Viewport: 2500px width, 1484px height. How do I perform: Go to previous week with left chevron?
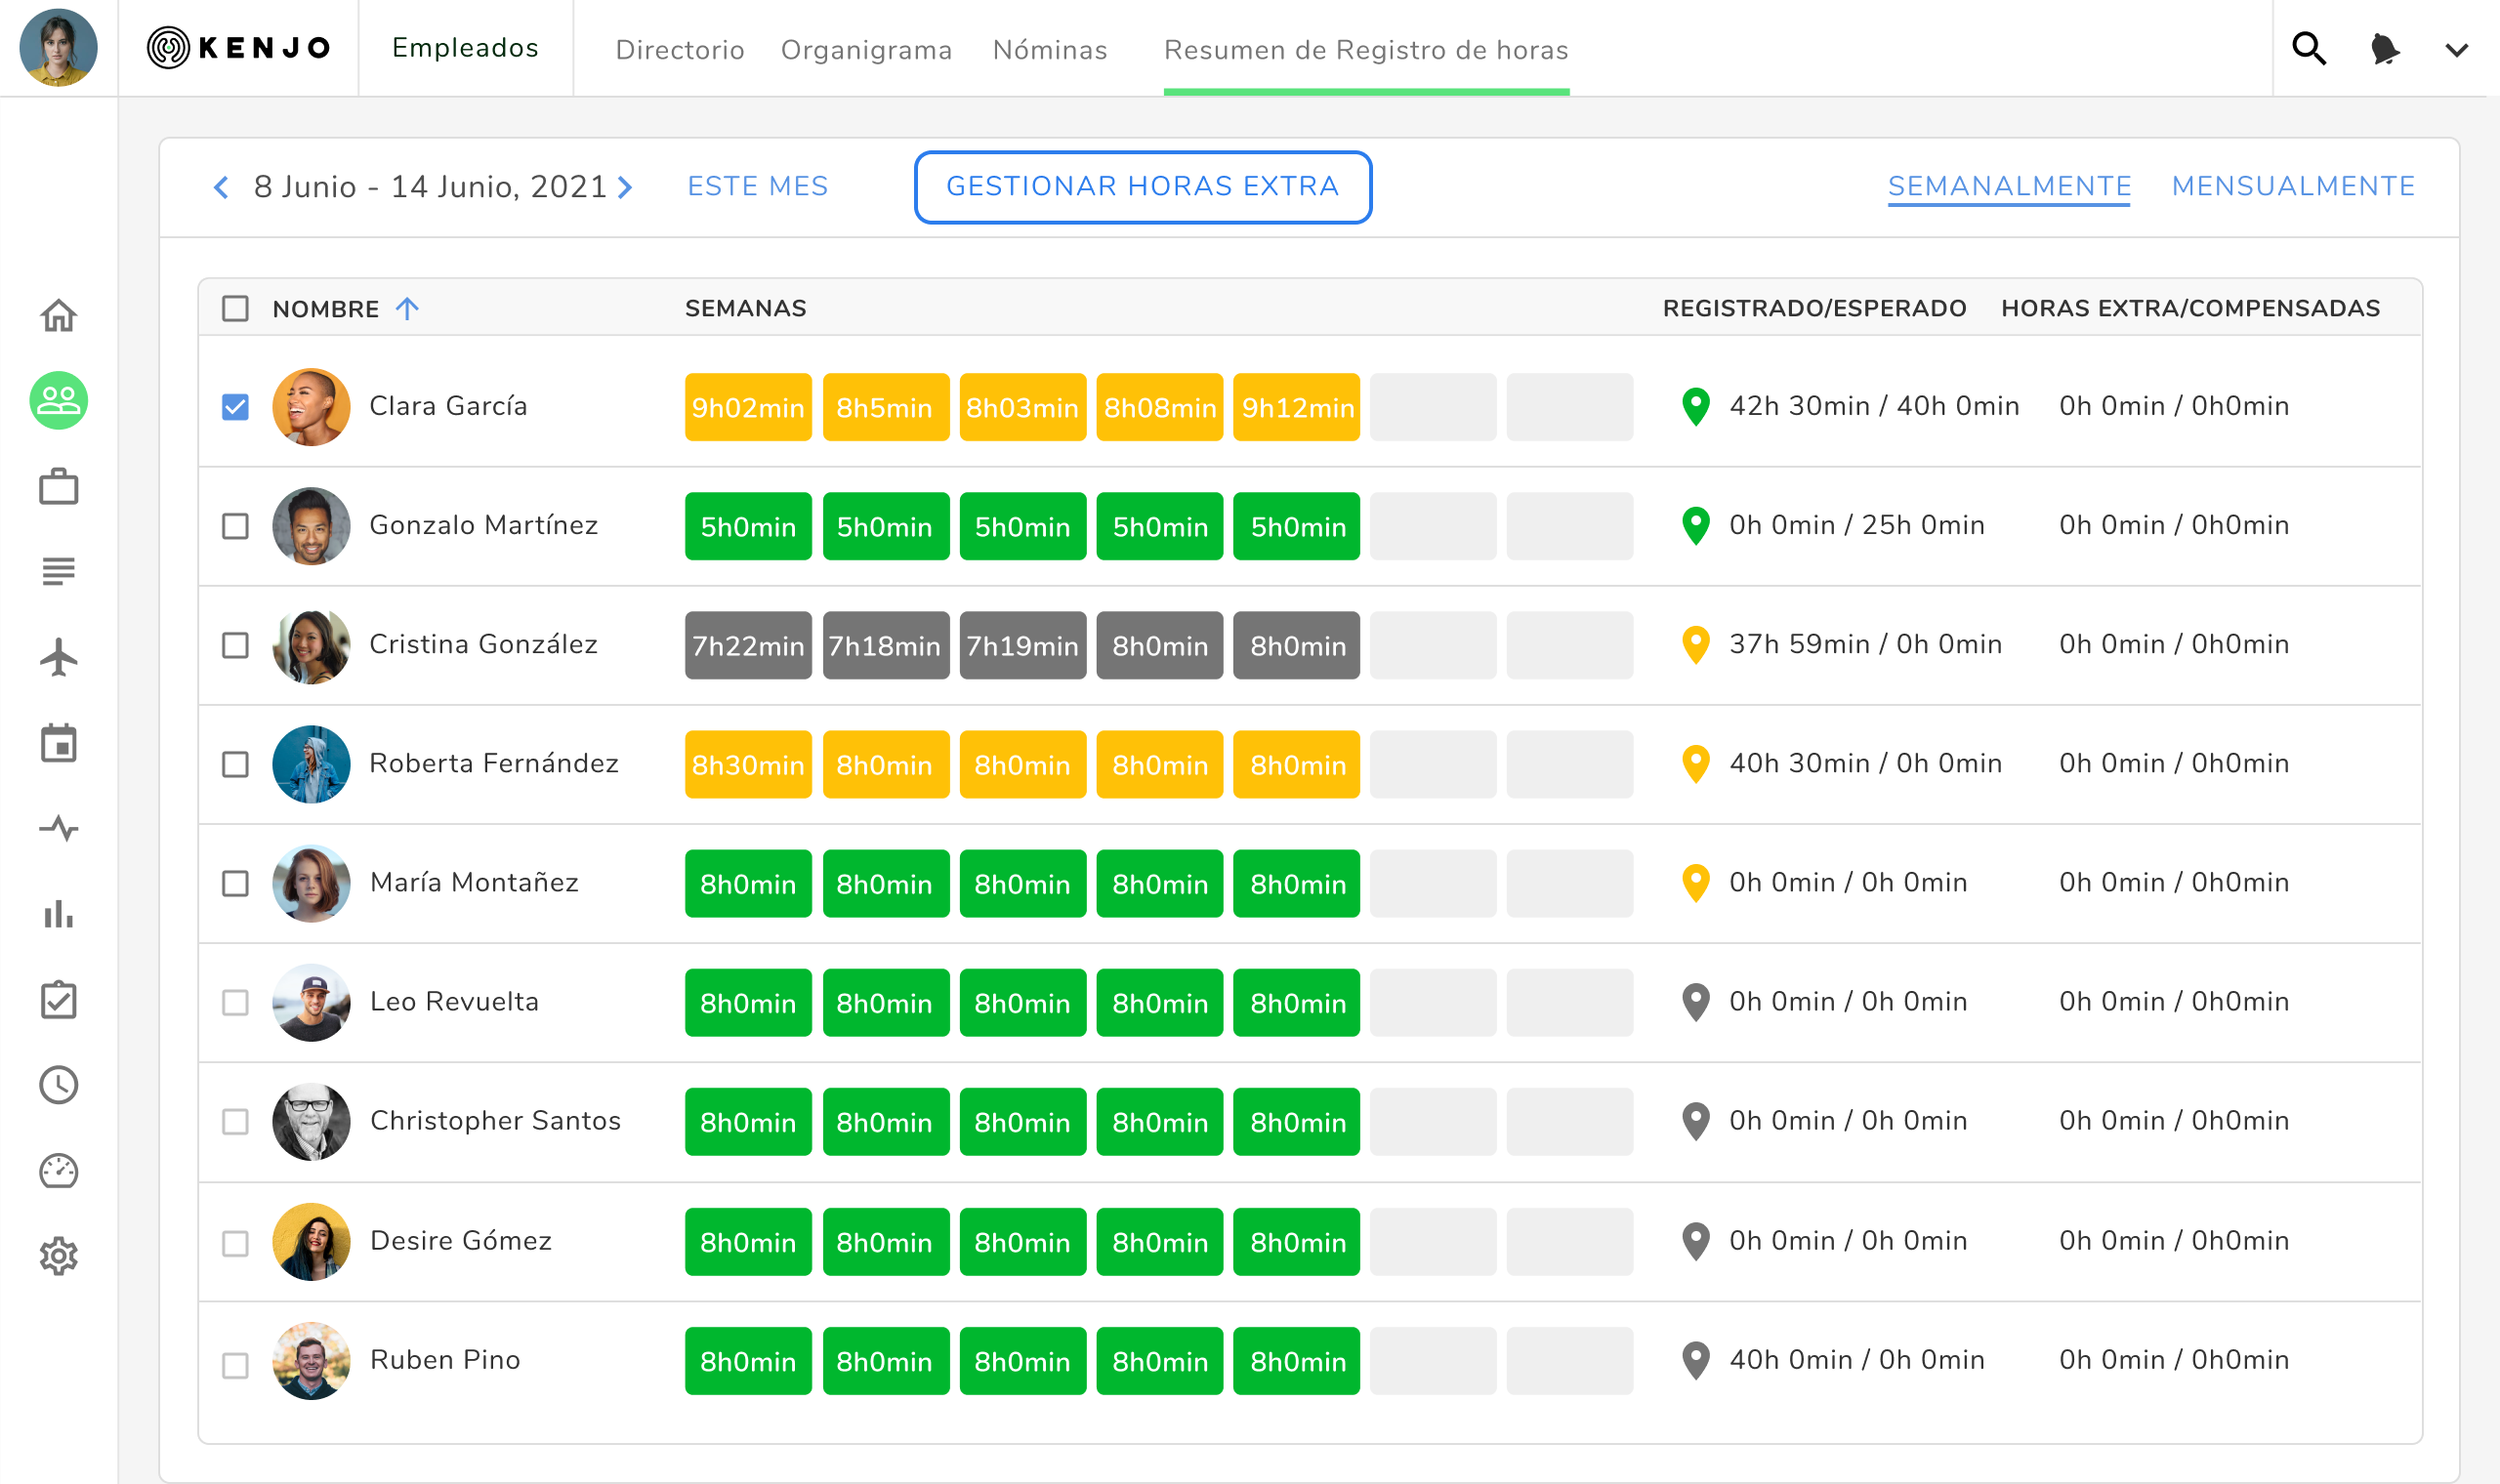pyautogui.click(x=221, y=187)
